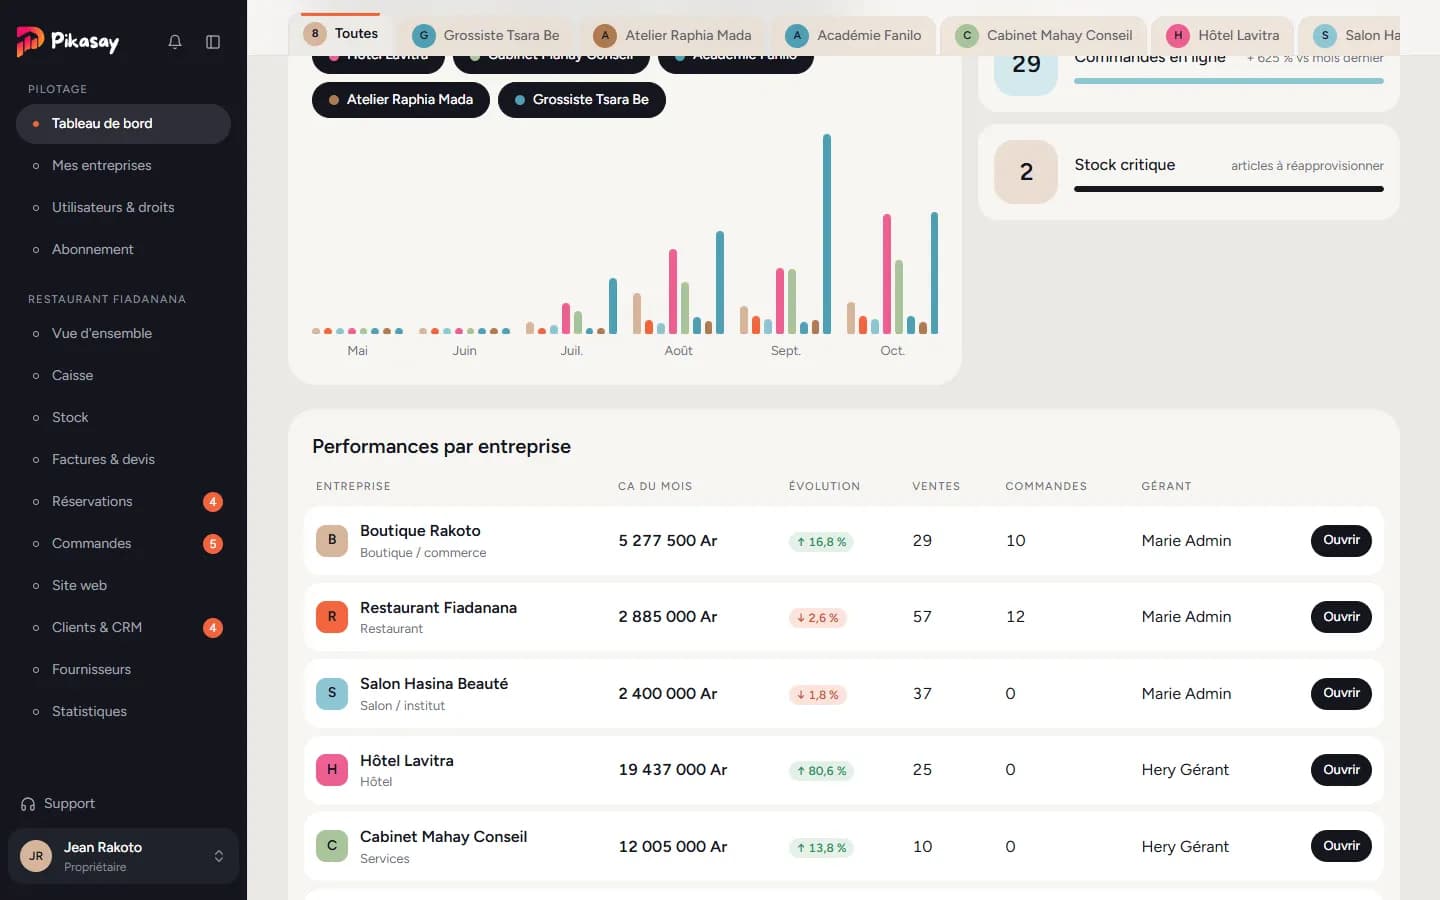
Task: Click the Stock critique progress bar
Action: coord(1229,189)
